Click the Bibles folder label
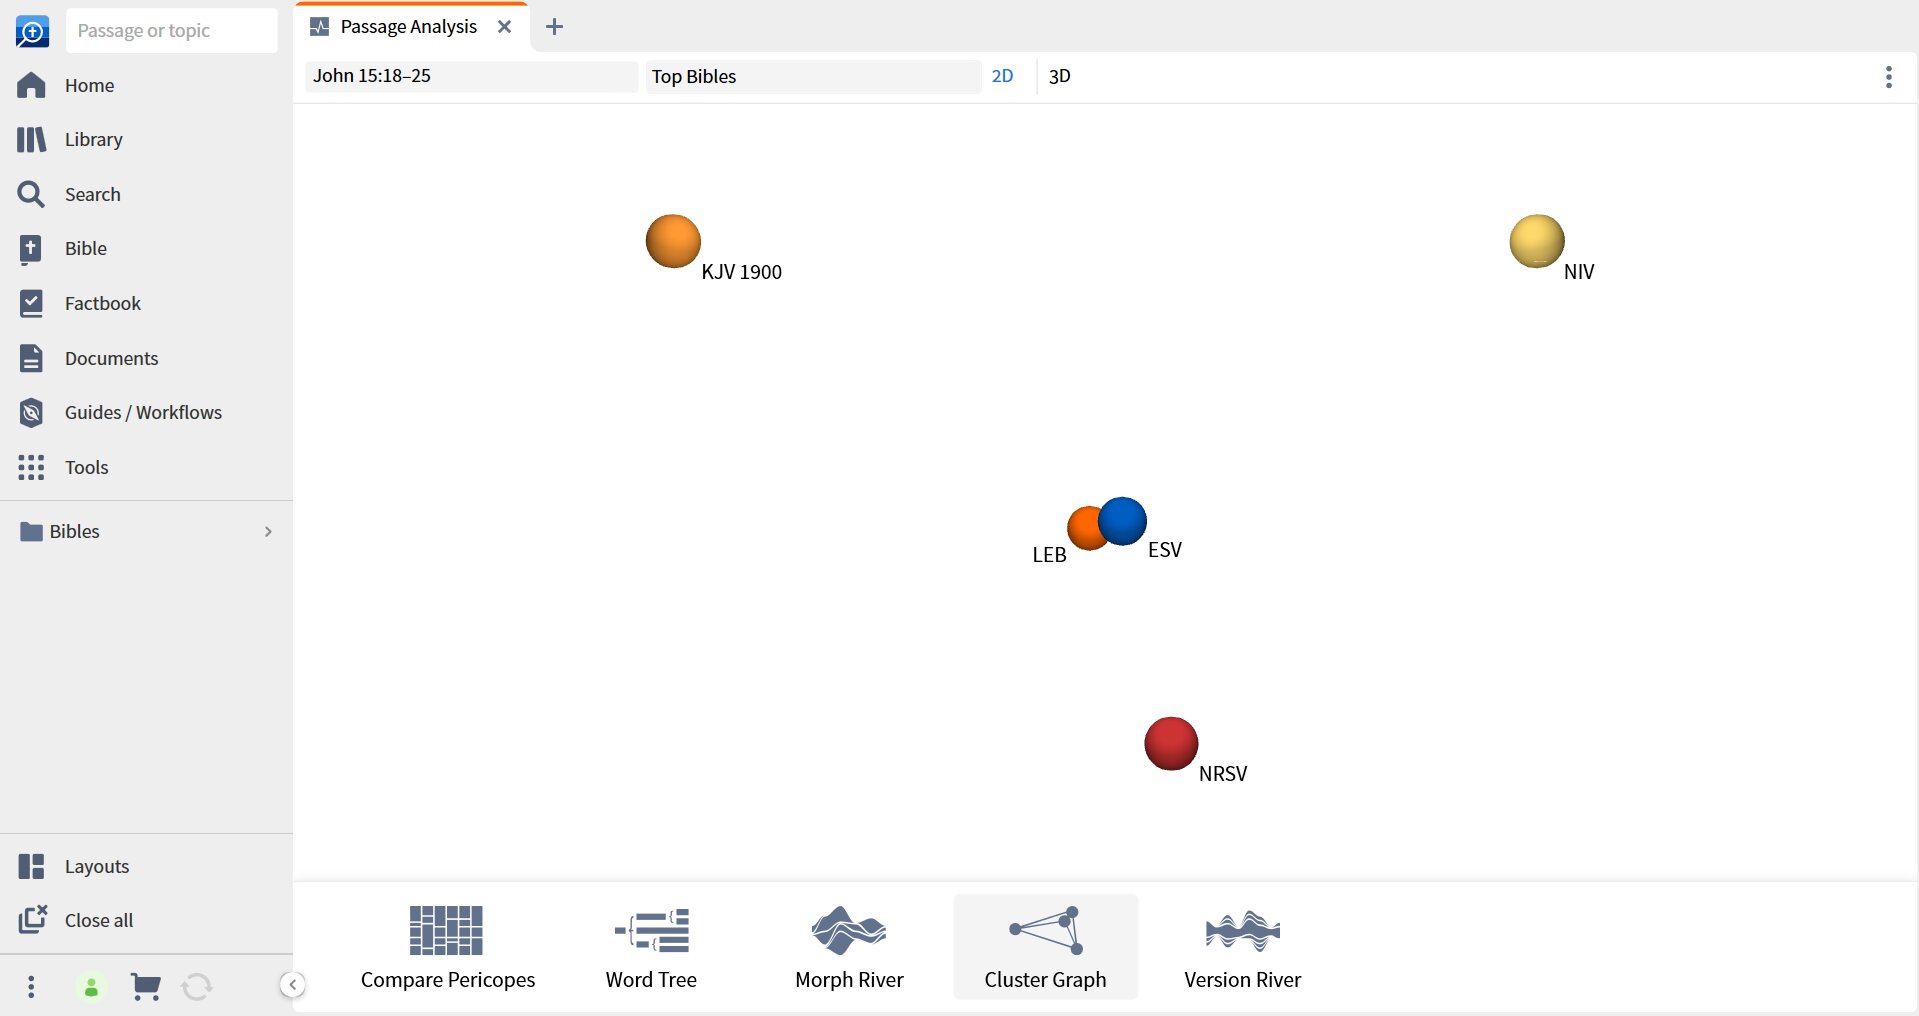The height and width of the screenshot is (1016, 1919). point(75,531)
